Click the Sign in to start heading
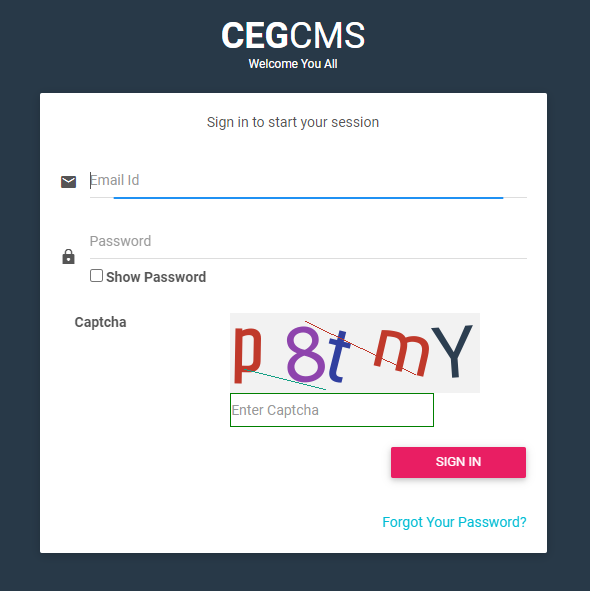The image size is (590, 591). [293, 122]
